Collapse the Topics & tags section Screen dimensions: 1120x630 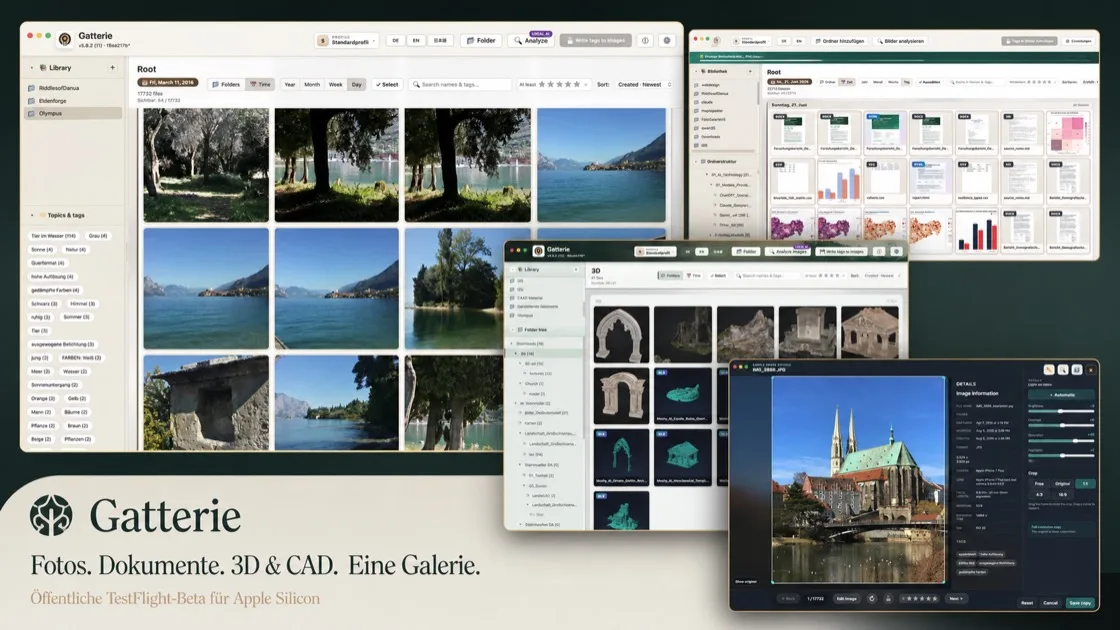pos(32,215)
